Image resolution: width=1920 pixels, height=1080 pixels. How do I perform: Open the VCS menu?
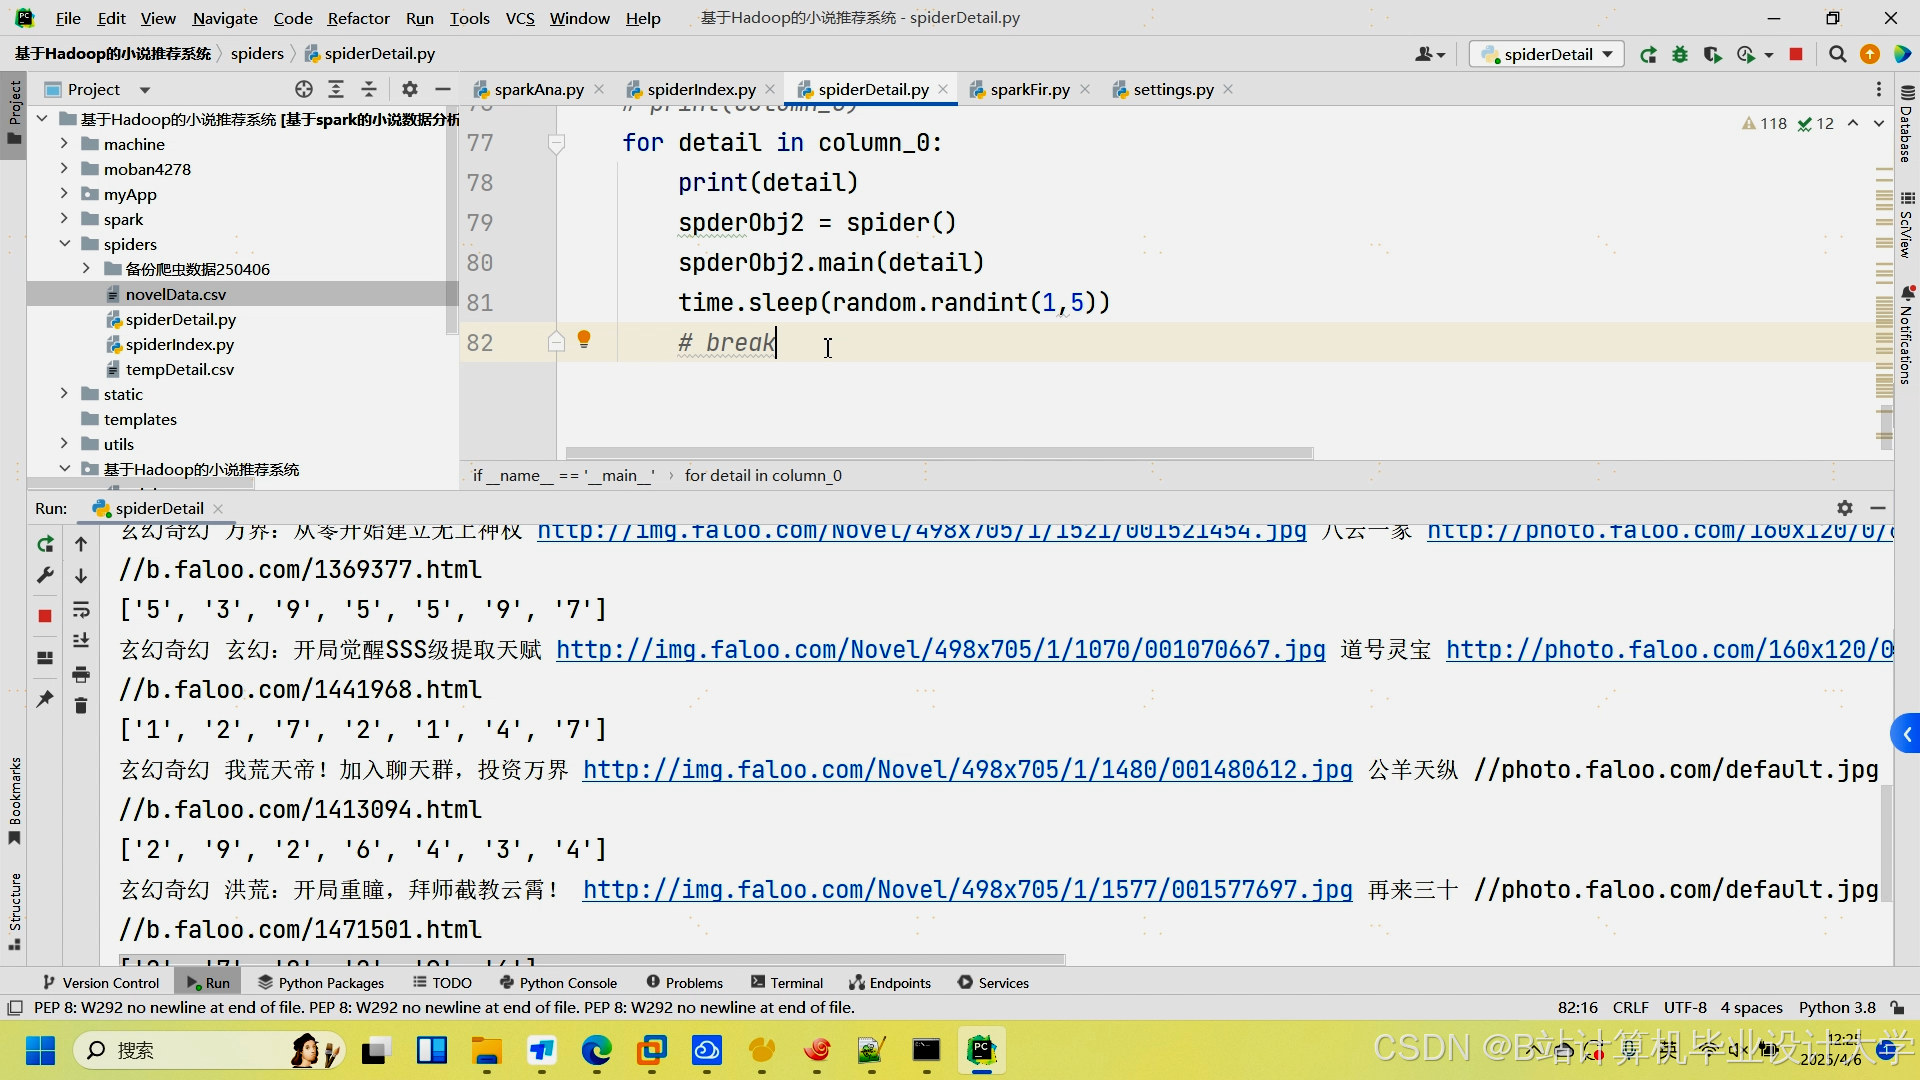coord(520,18)
